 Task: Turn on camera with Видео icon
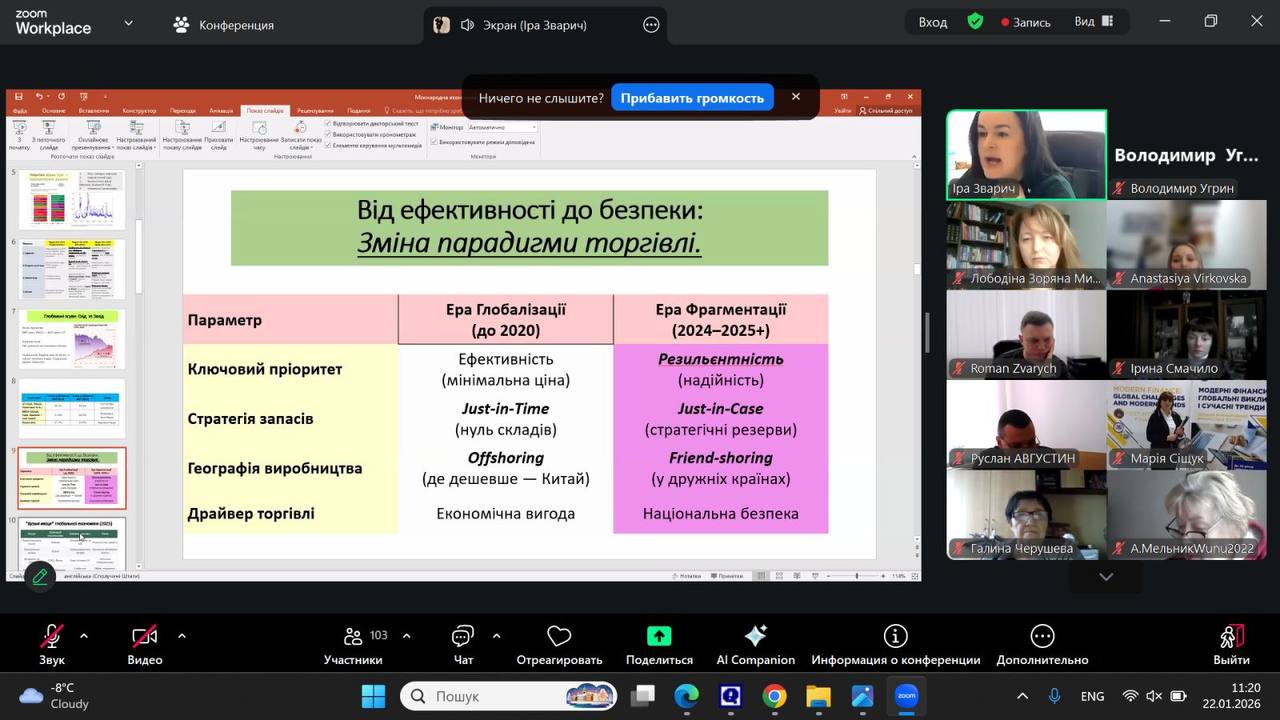coord(144,637)
